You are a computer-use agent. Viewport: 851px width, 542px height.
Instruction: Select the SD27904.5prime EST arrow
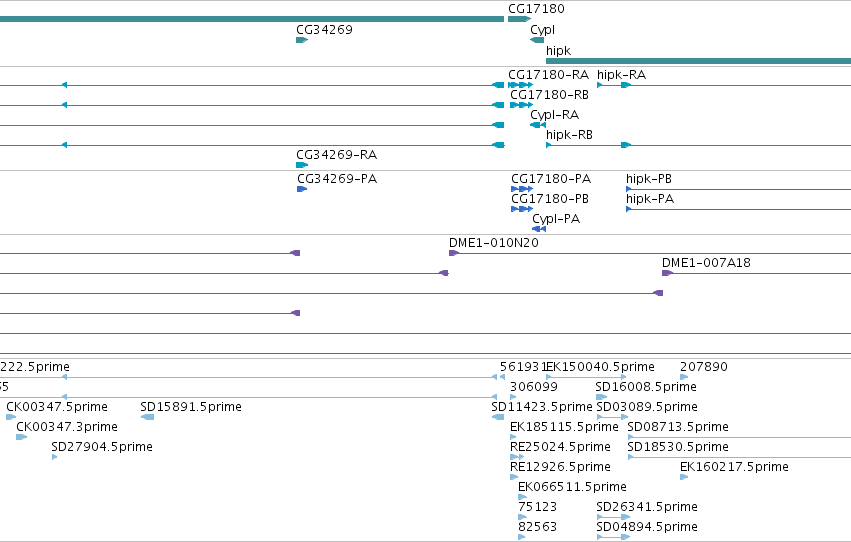(54, 457)
